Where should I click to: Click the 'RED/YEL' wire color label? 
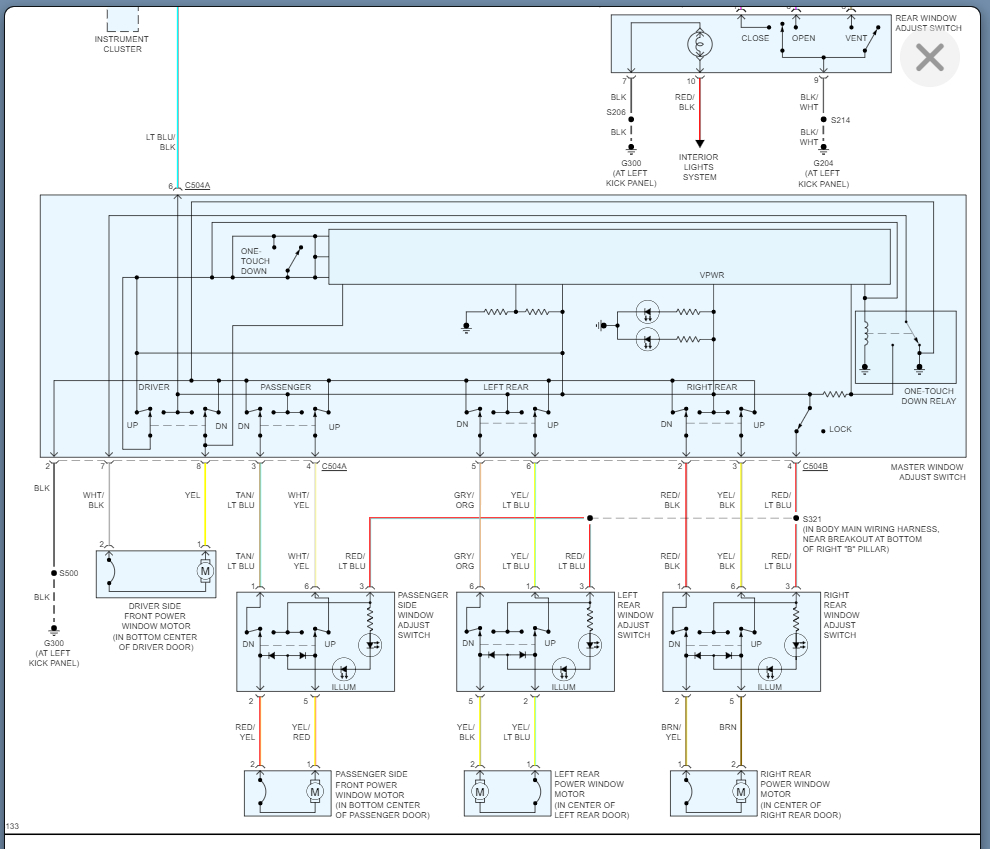tap(245, 732)
